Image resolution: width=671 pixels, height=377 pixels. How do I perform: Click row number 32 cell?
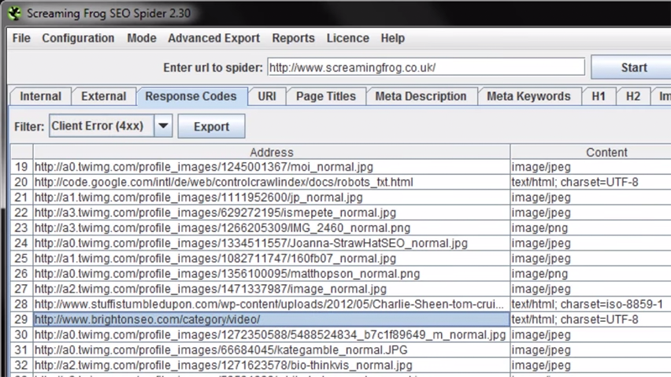(21, 365)
